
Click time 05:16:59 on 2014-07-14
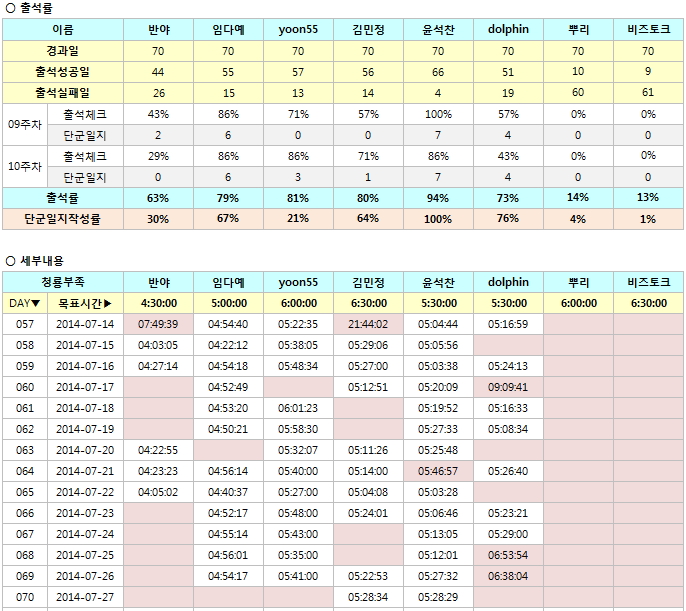pyautogui.click(x=508, y=324)
